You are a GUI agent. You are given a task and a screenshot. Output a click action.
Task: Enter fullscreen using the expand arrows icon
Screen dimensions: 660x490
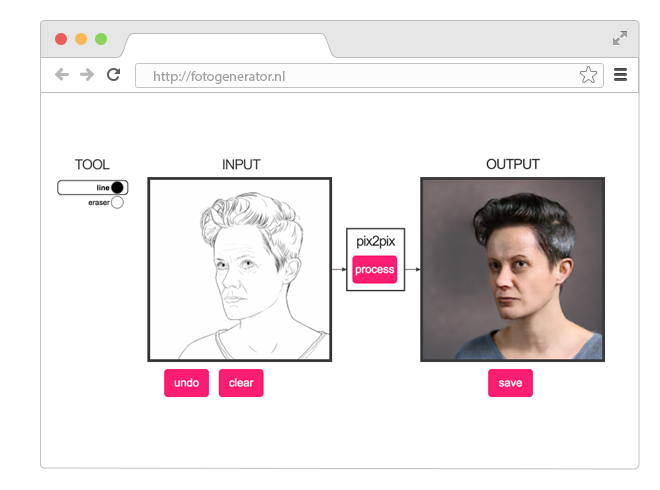[620, 38]
